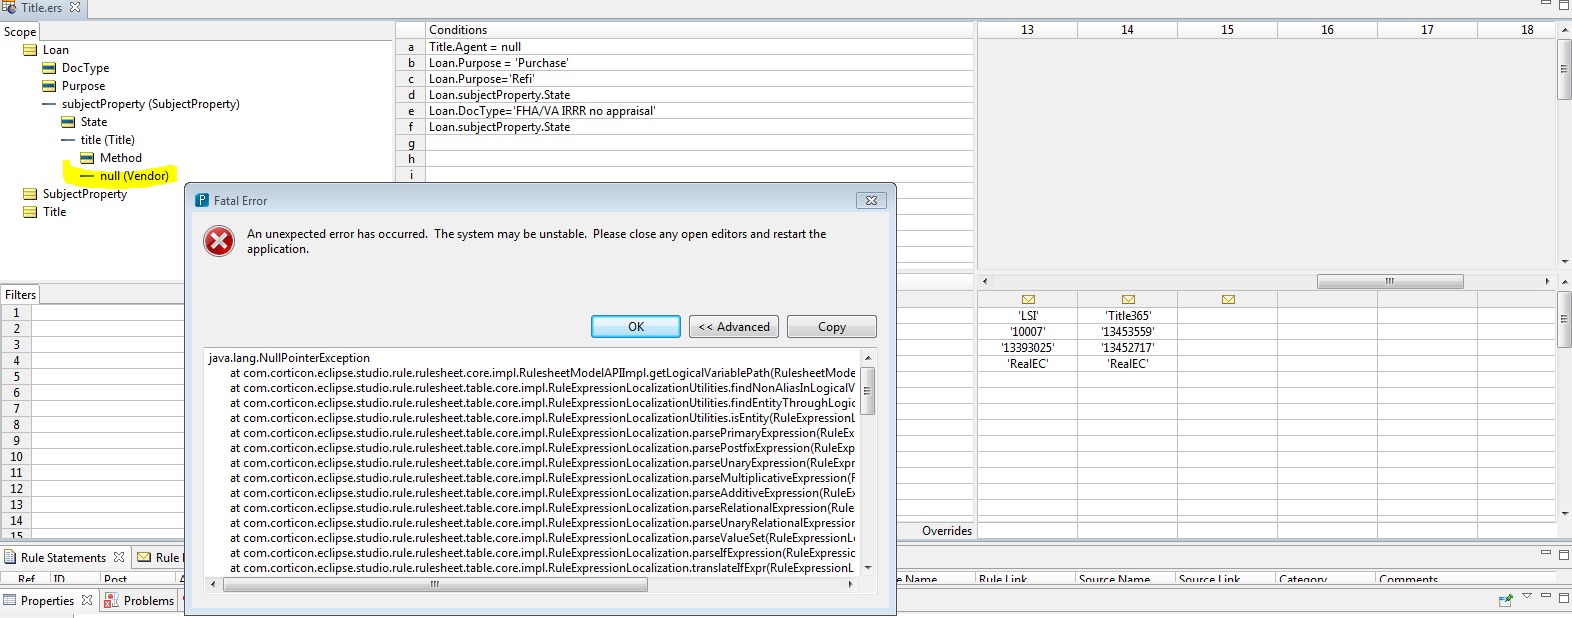Click the title (Title) association dash icon

coord(68,140)
